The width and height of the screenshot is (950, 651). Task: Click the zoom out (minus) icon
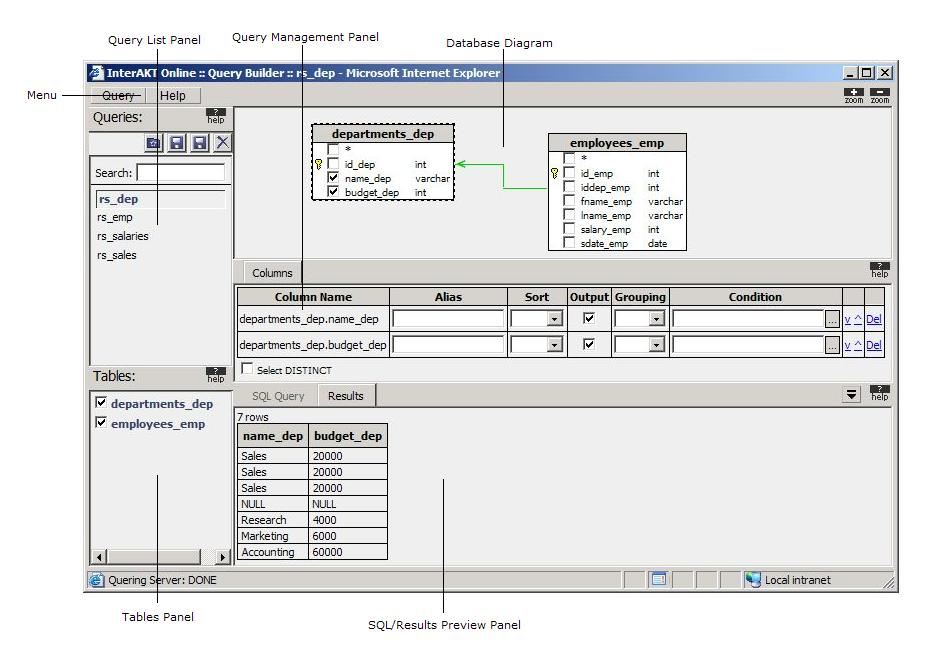[x=879, y=95]
